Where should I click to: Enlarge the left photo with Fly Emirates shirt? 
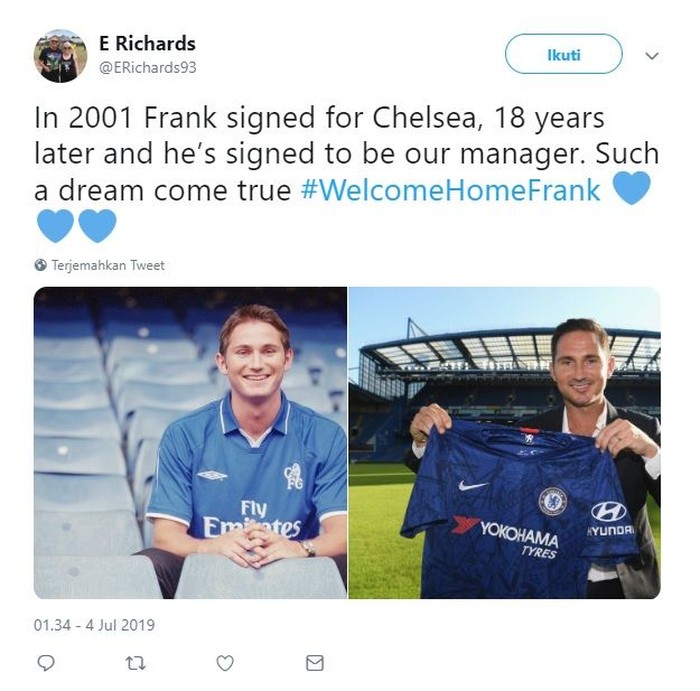click(190, 443)
